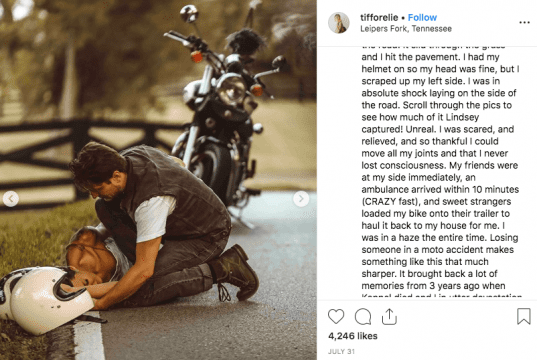Viewport: 537px width, 360px height.
Task: Click the post caption text
Action: click(440, 171)
